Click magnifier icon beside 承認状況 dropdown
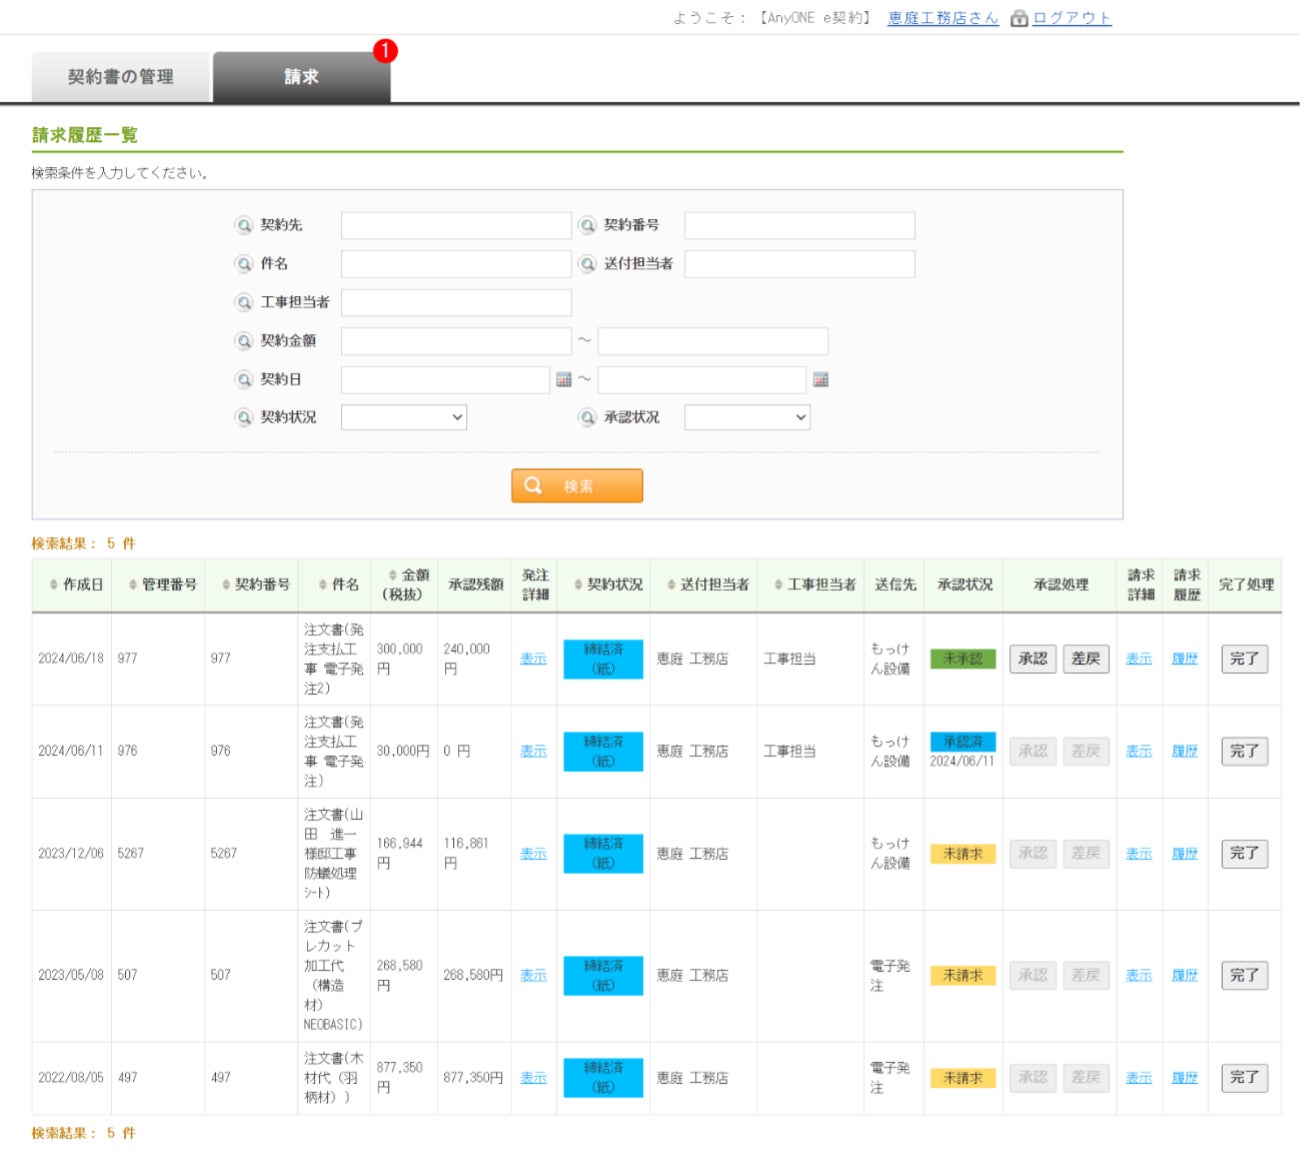Screen dimensions: 1304x1164 pyautogui.click(x=588, y=417)
